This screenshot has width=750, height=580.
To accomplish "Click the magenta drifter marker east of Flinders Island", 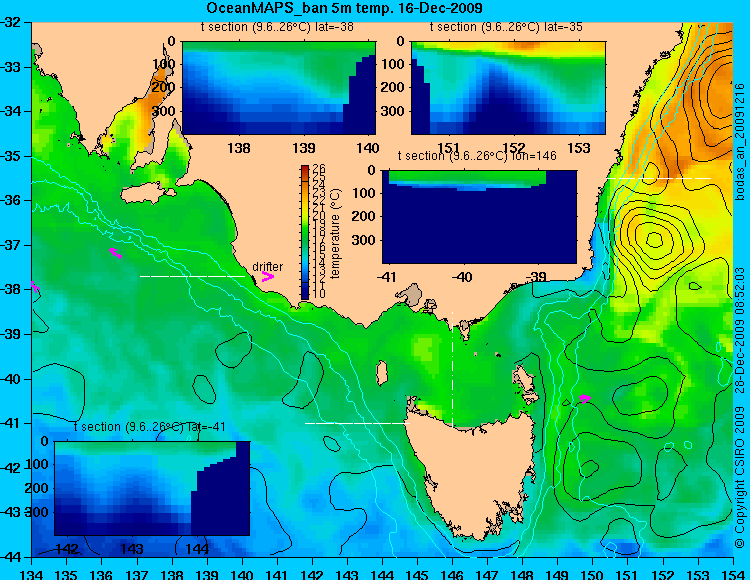I will [585, 398].
